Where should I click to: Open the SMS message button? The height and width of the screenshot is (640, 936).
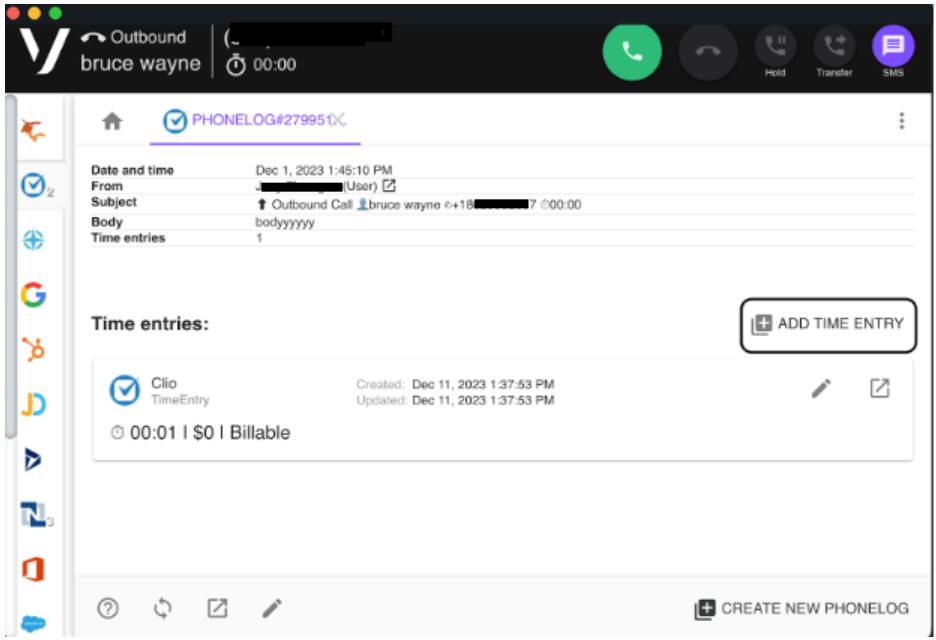click(x=893, y=47)
